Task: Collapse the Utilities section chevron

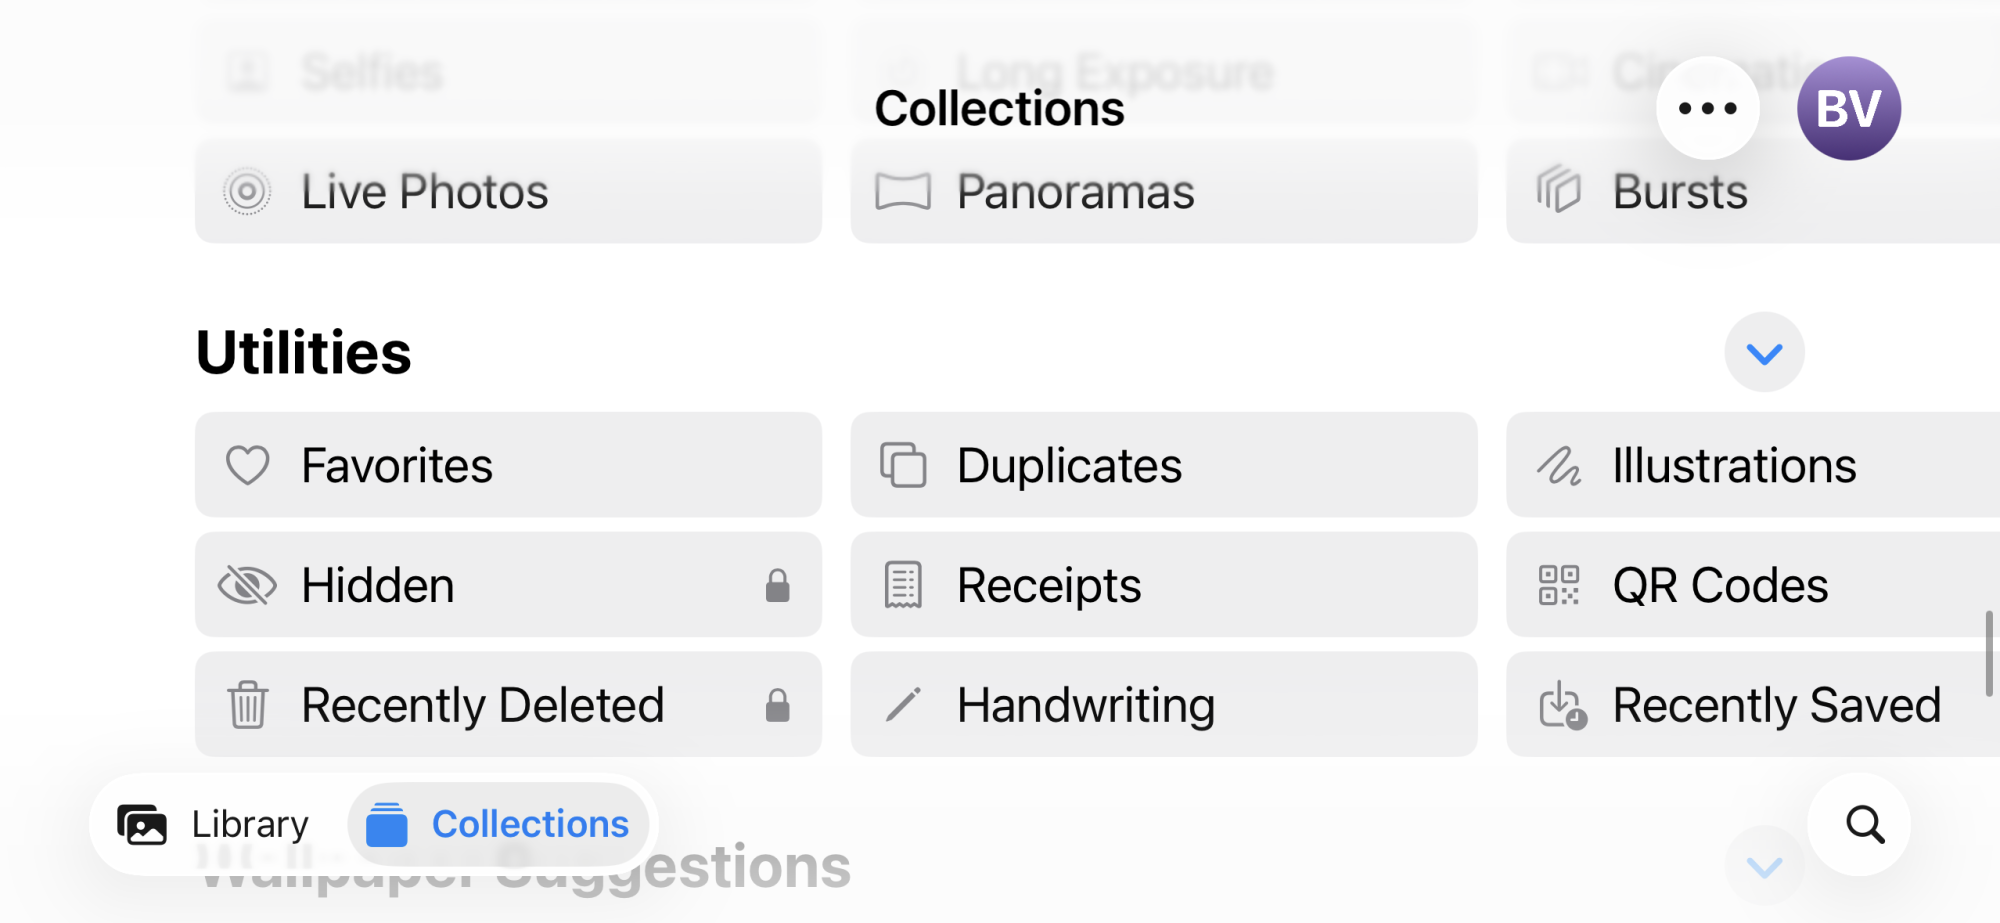Action: click(x=1764, y=352)
